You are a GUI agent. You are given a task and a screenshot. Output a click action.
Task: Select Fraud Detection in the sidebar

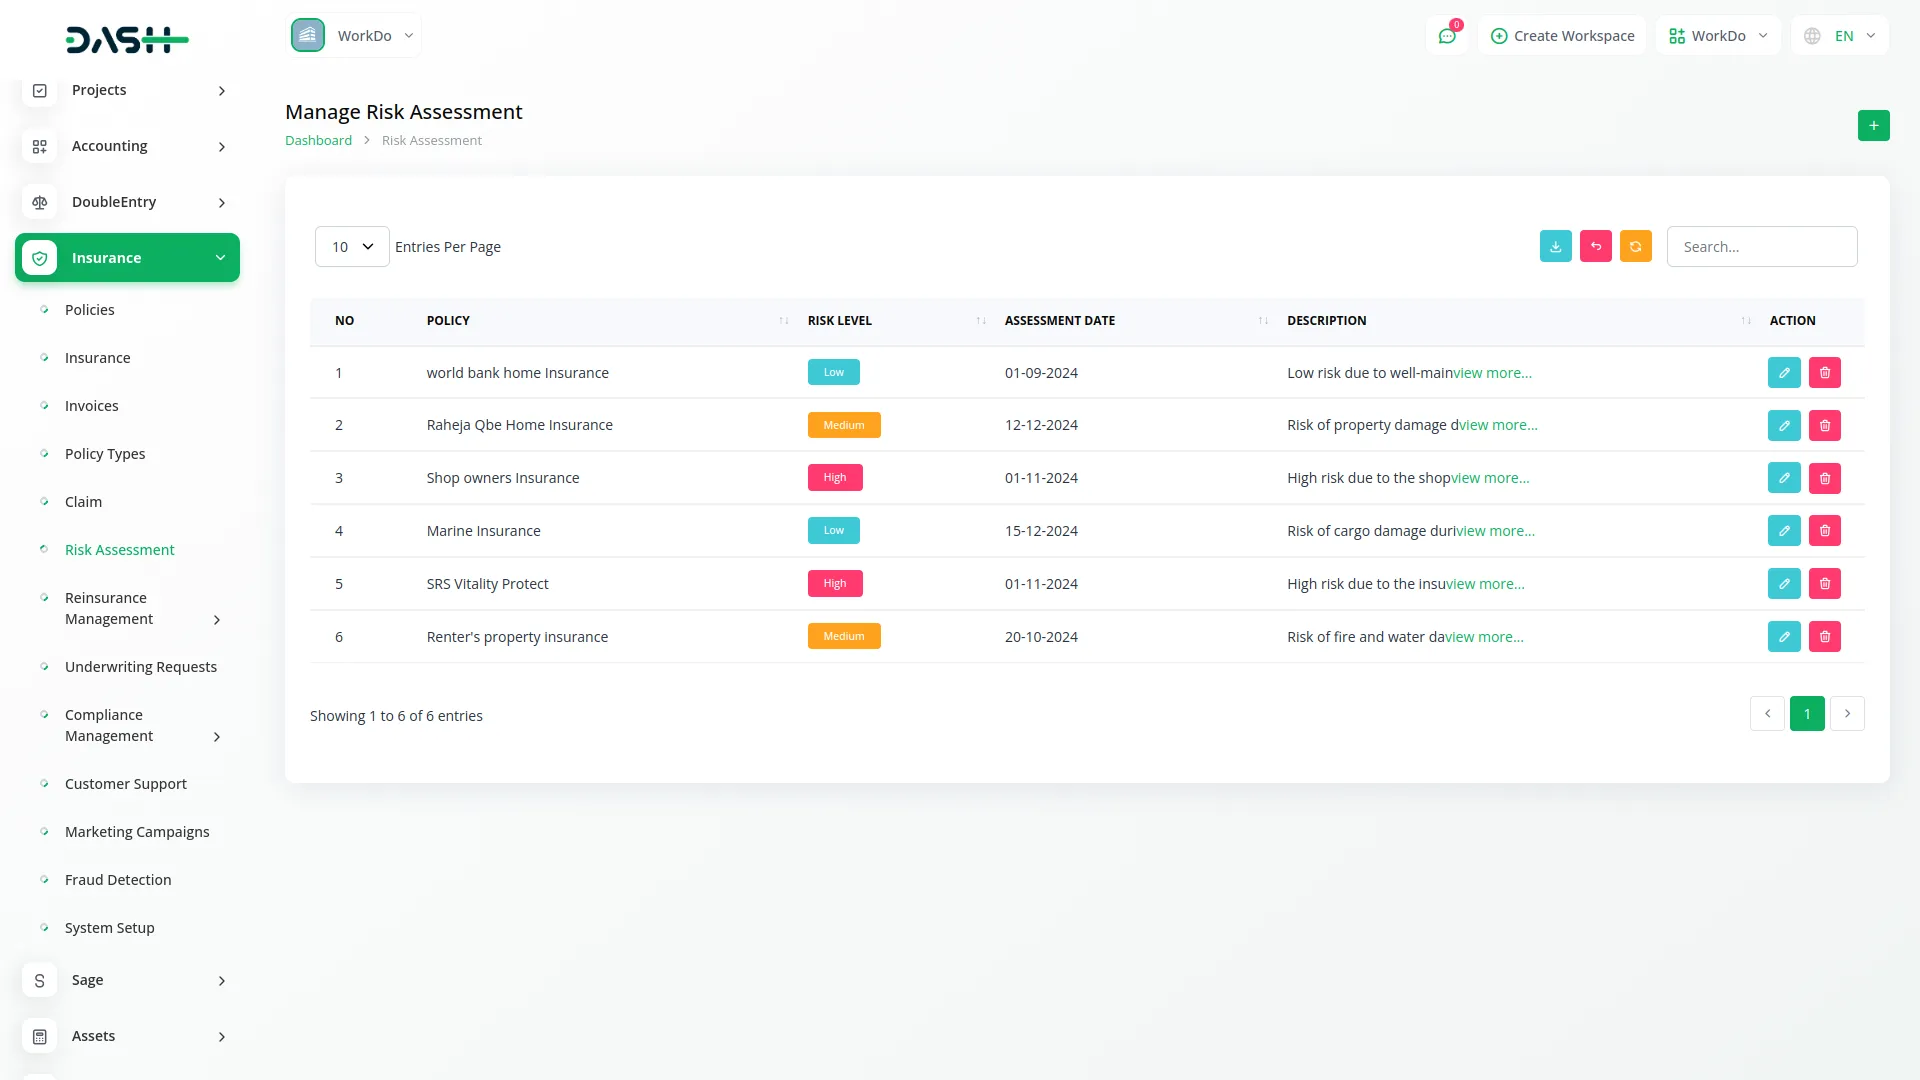pos(117,879)
